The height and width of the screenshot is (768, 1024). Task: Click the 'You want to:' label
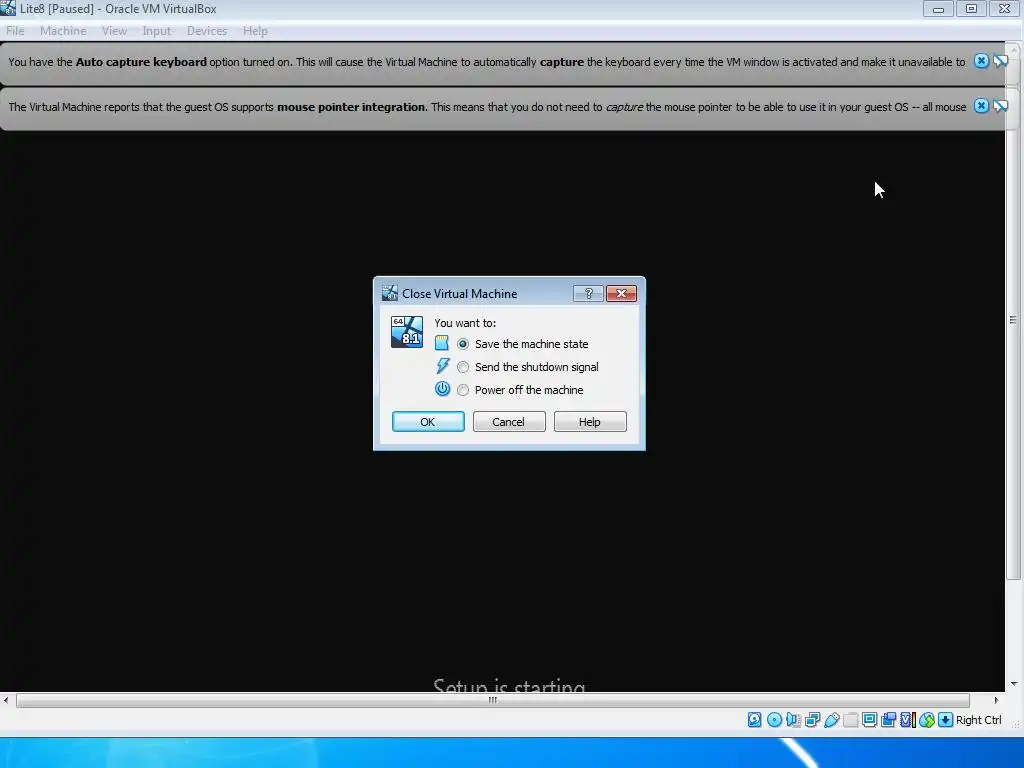point(465,323)
